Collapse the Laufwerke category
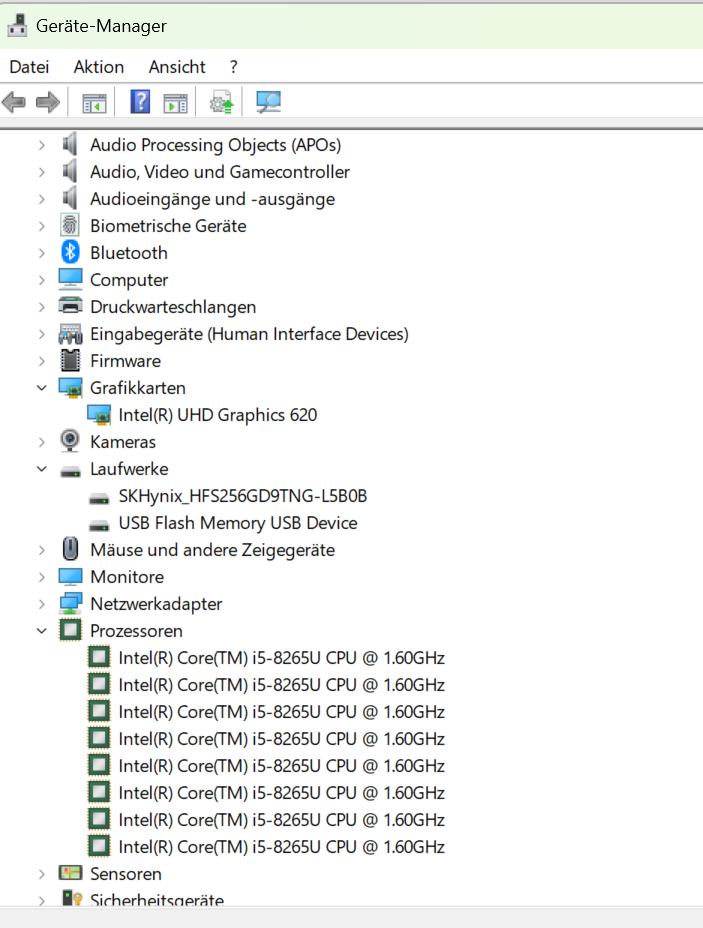Viewport: 703px width, 928px height. [x=41, y=469]
